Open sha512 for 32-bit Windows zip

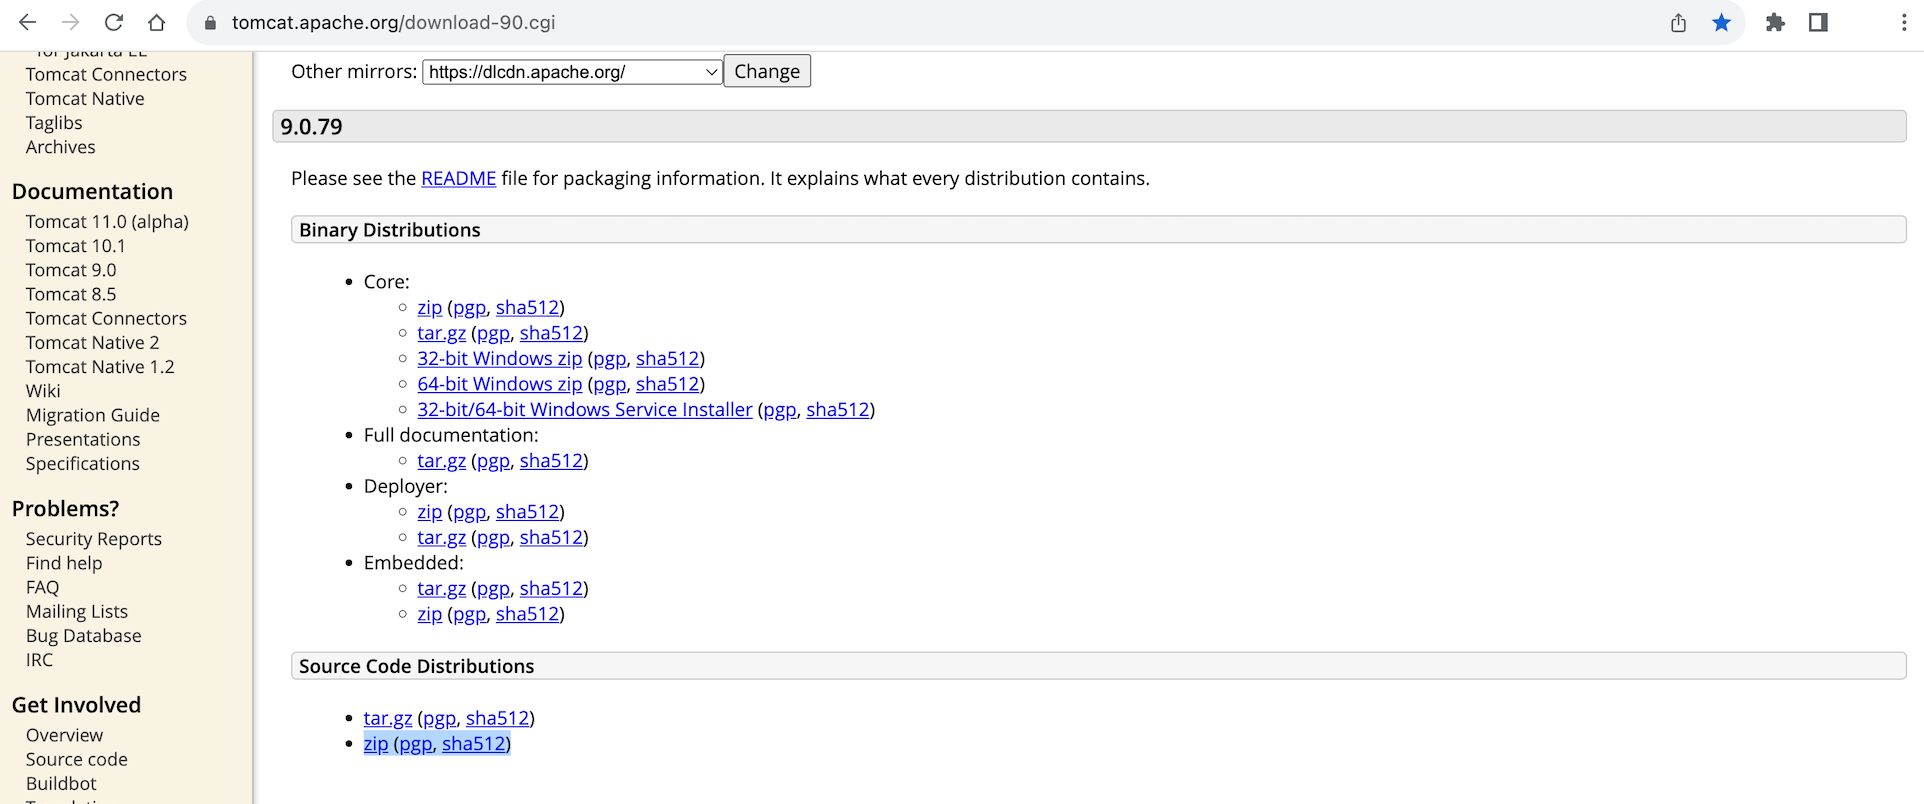click(x=667, y=359)
